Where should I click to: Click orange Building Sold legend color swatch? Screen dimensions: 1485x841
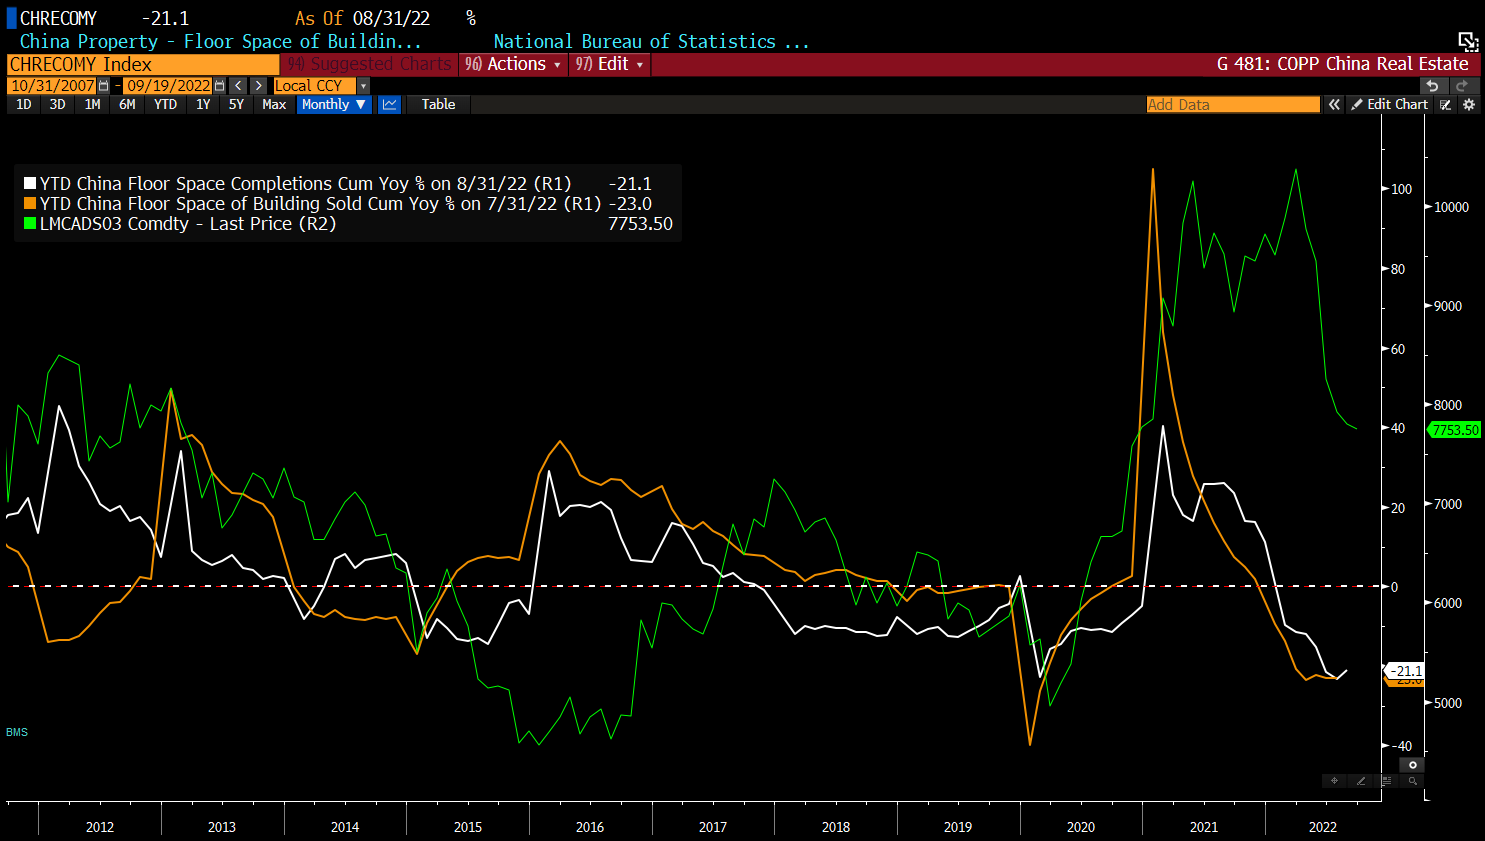[x=30, y=204]
